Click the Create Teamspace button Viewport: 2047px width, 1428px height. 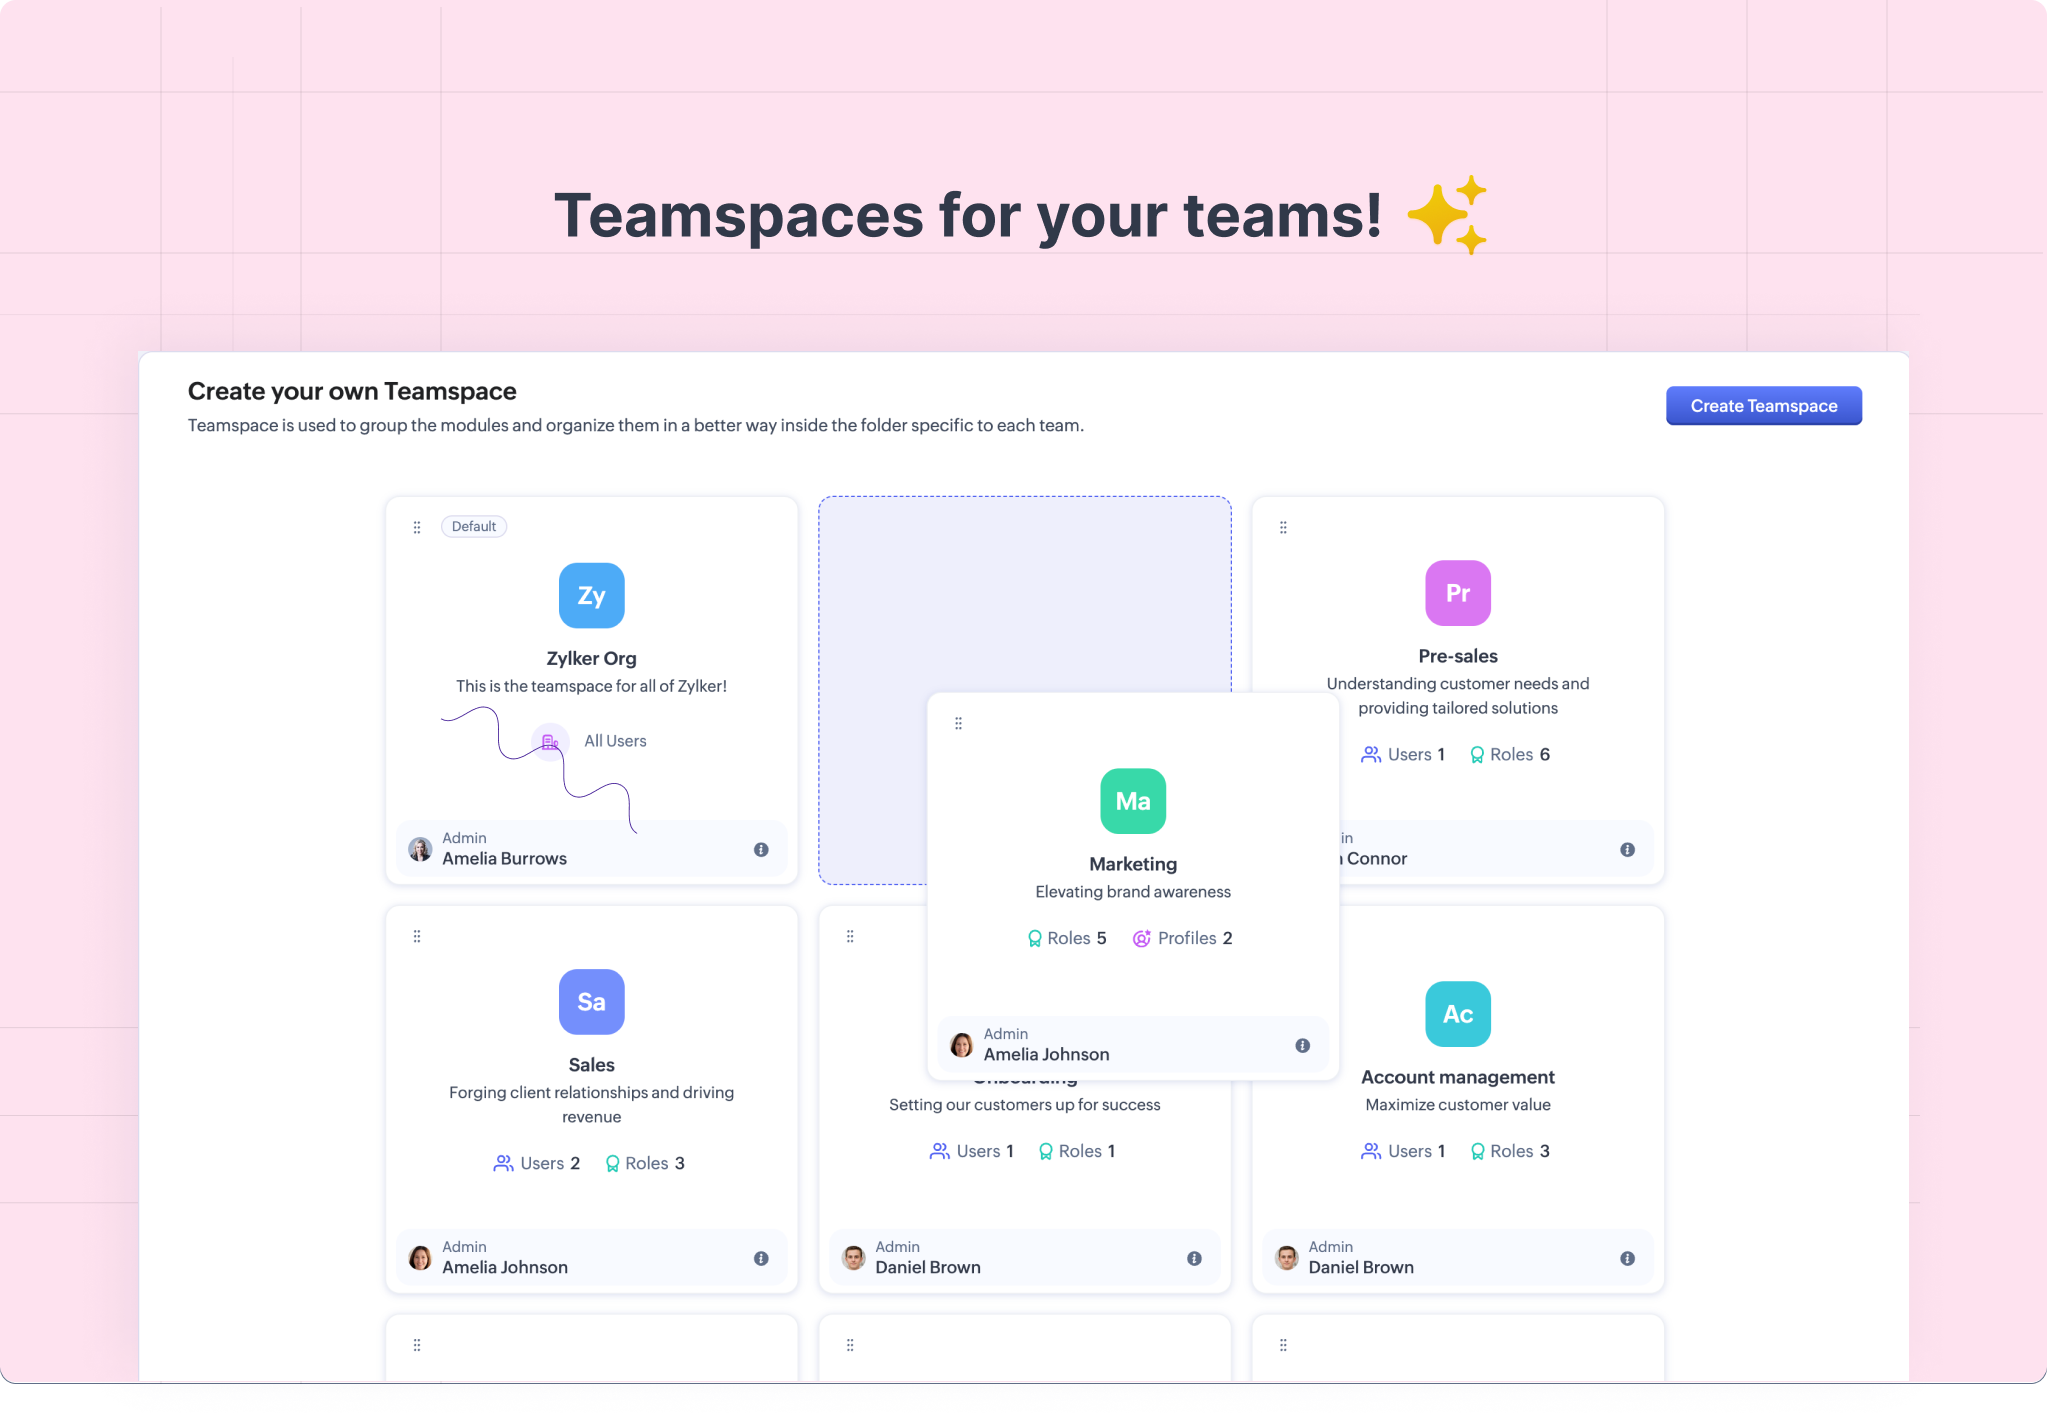[x=1763, y=406]
